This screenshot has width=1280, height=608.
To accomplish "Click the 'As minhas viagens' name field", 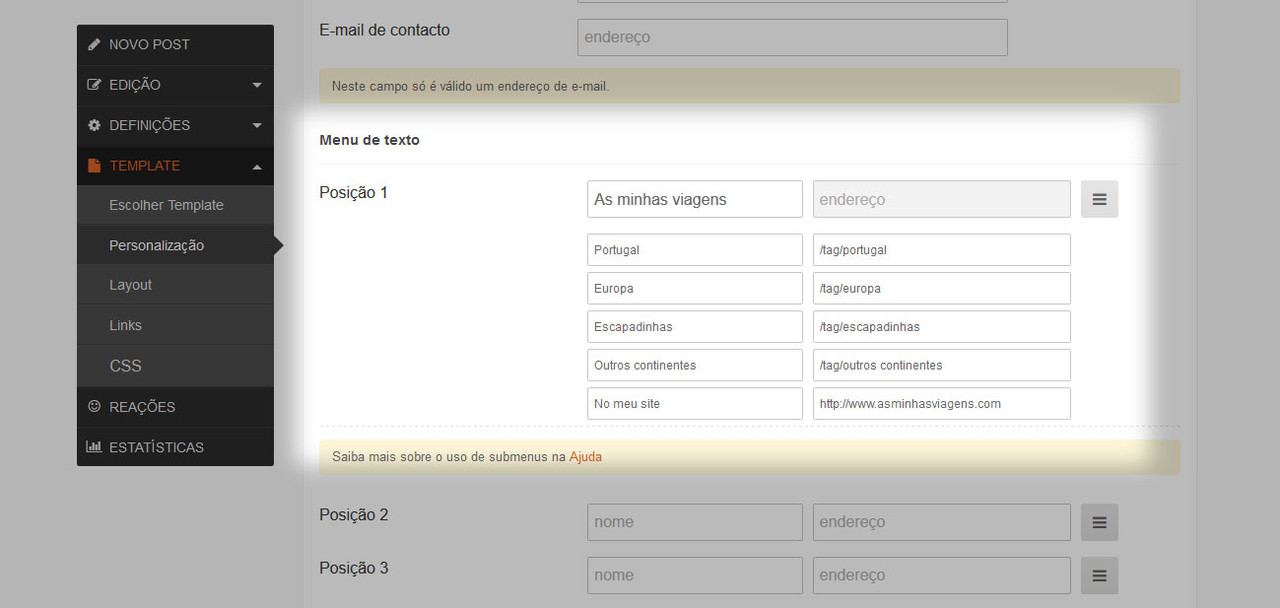I will 695,199.
